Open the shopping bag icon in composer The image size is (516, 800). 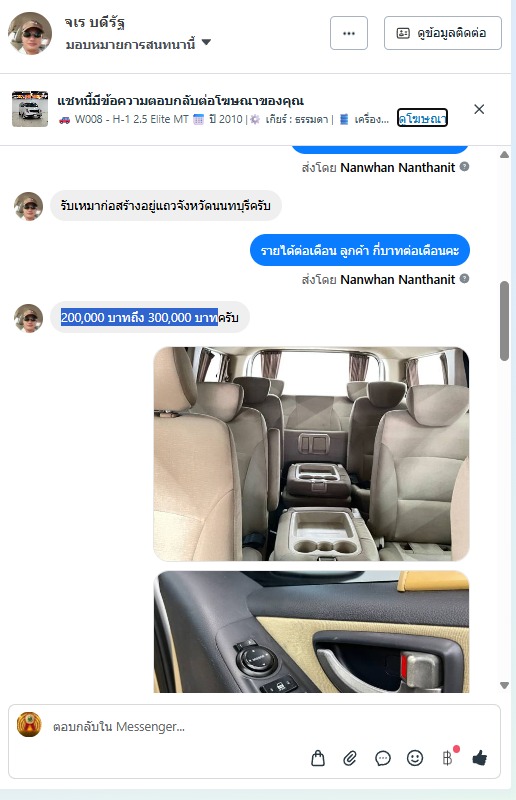[x=318, y=758]
